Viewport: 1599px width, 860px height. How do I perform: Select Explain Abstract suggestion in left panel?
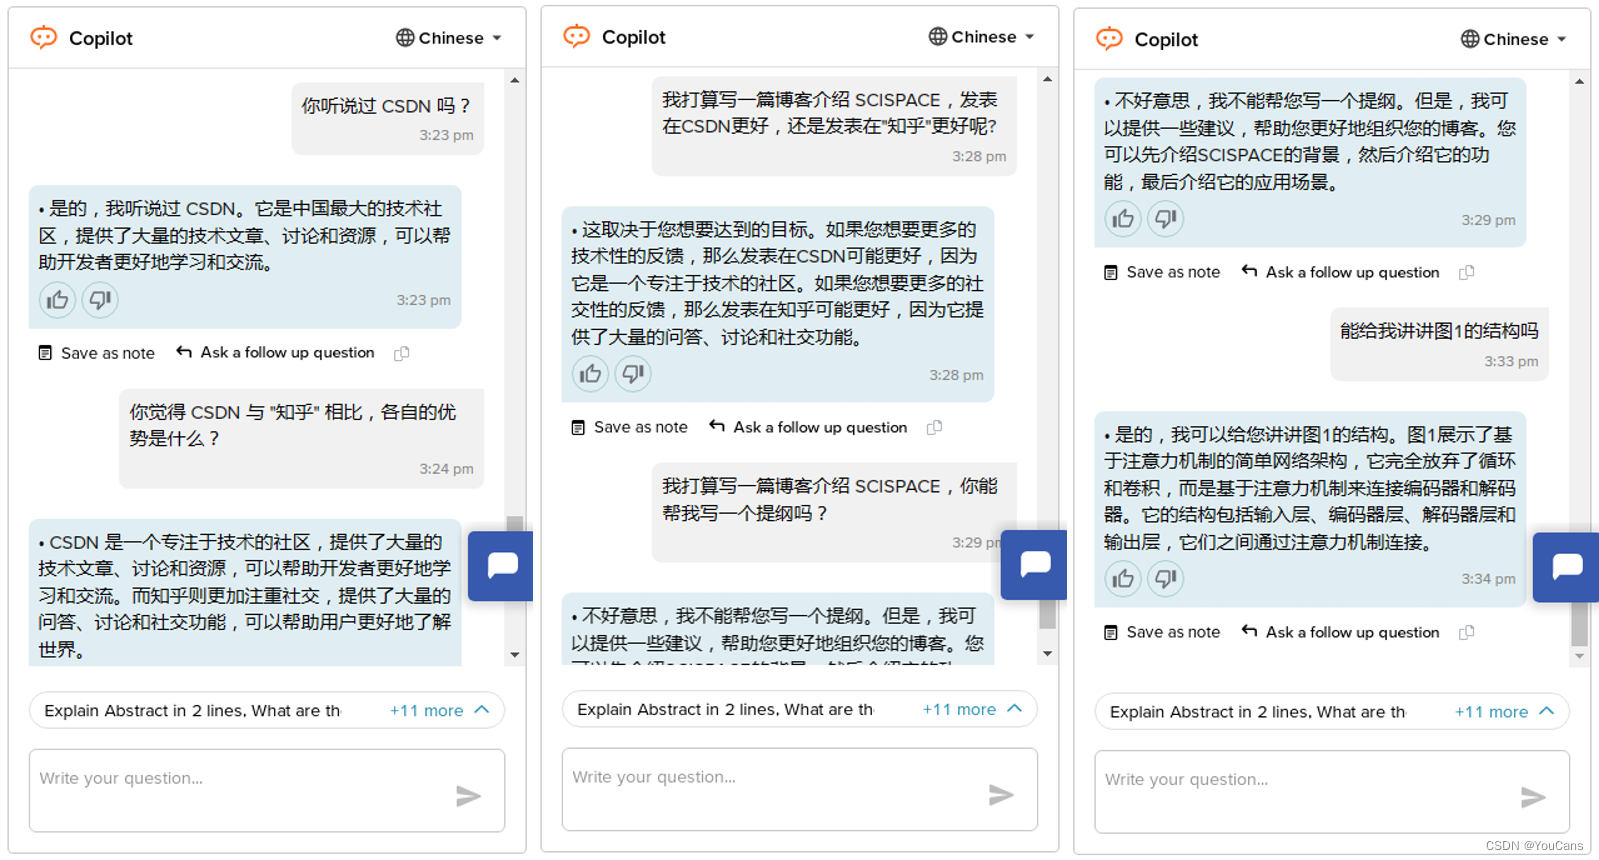[192, 711]
